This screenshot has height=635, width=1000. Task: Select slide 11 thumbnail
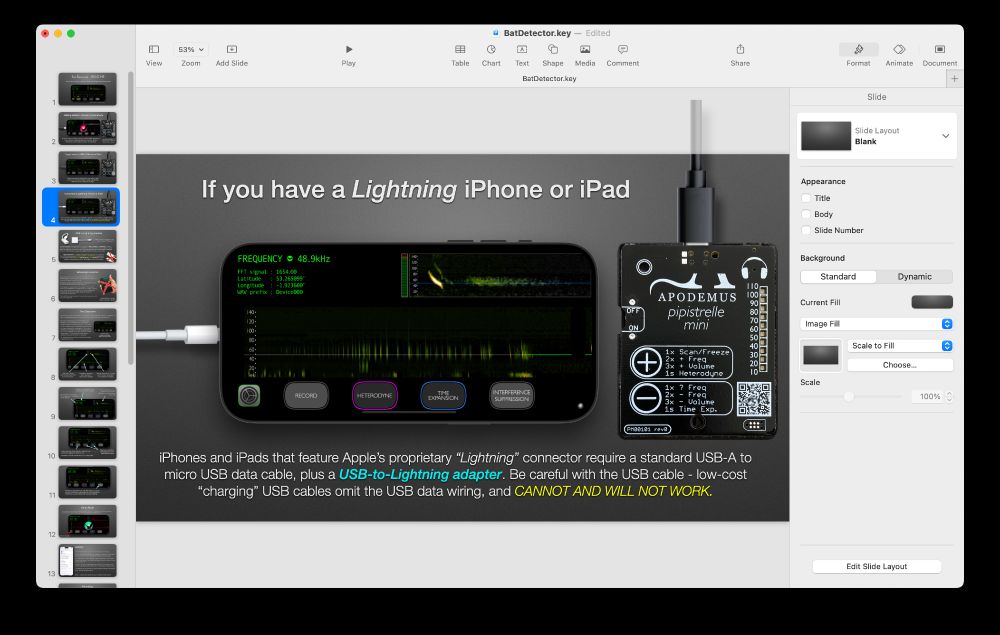pos(87,481)
